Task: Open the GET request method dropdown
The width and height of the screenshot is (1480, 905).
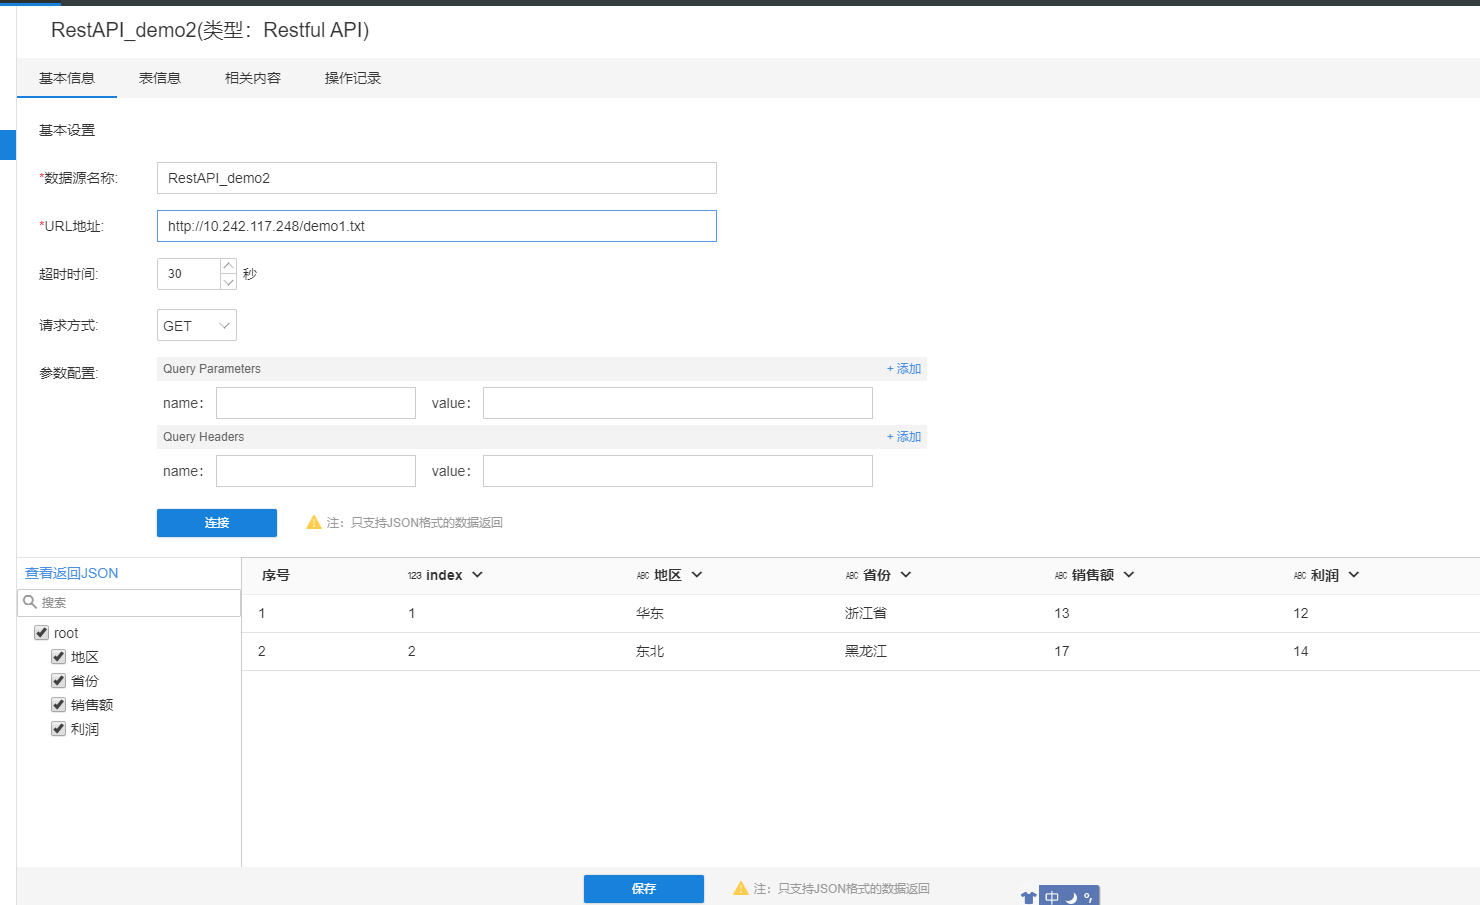Action: pos(197,326)
